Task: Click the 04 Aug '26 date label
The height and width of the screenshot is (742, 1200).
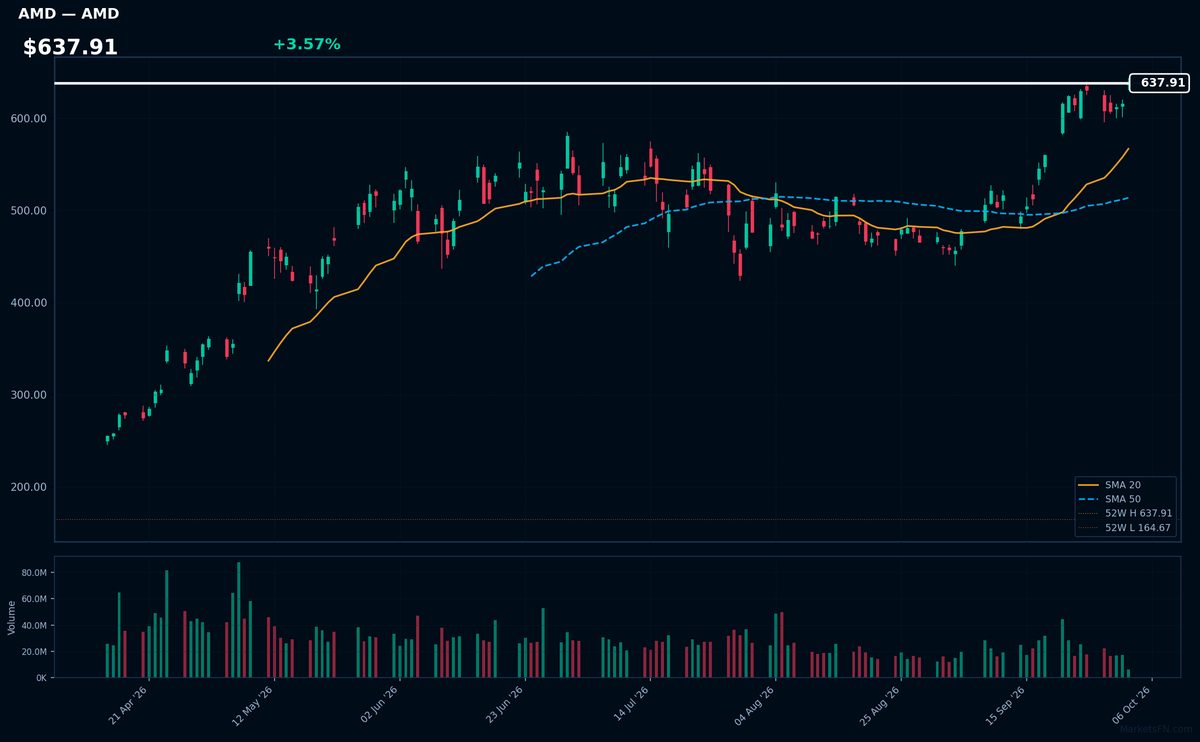Action: [755, 703]
